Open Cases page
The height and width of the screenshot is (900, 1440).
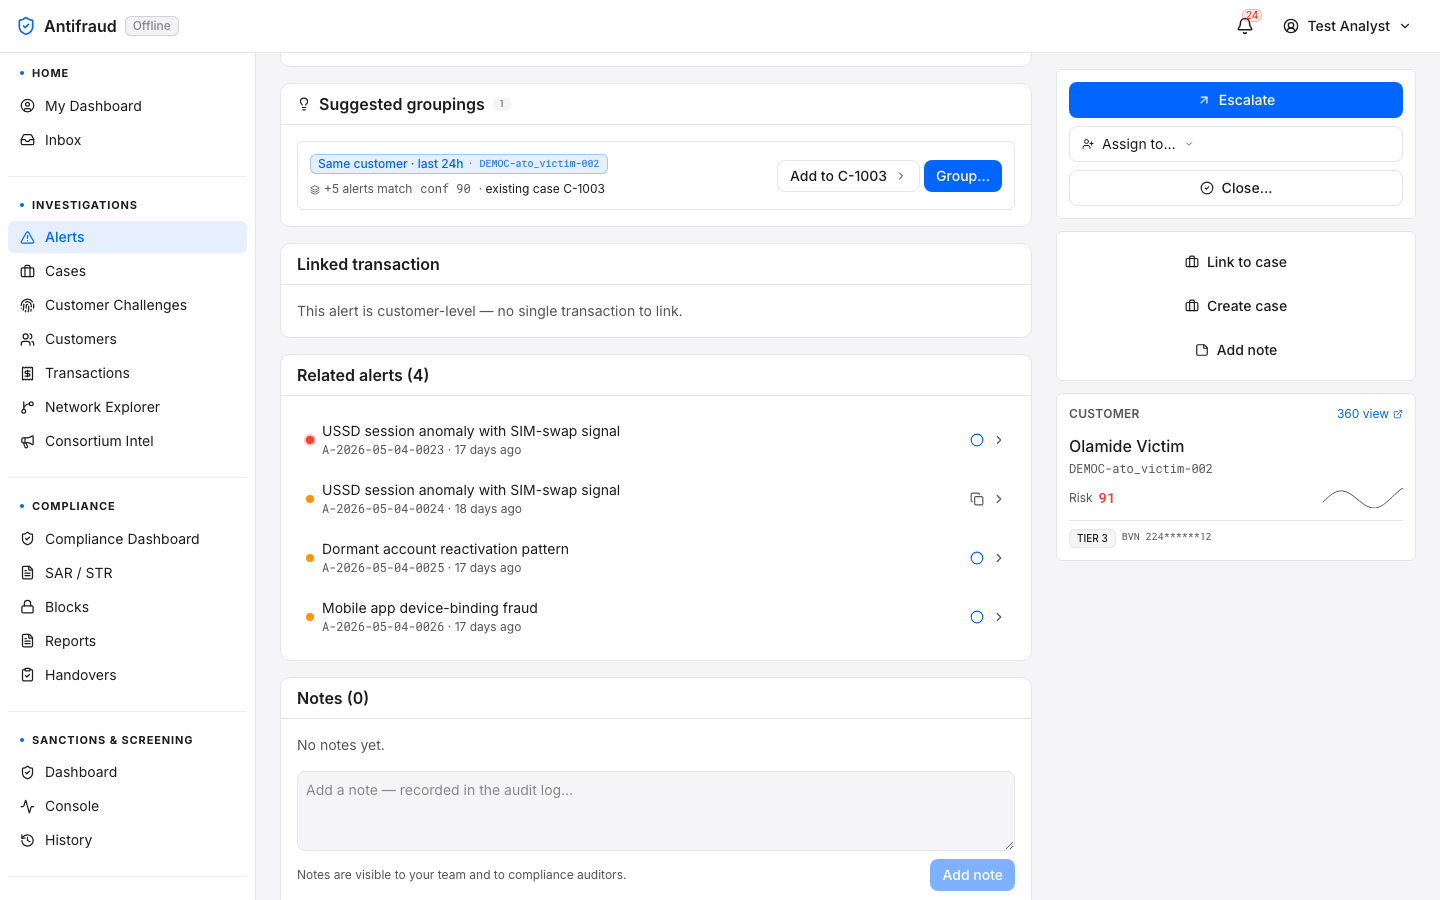[127, 271]
